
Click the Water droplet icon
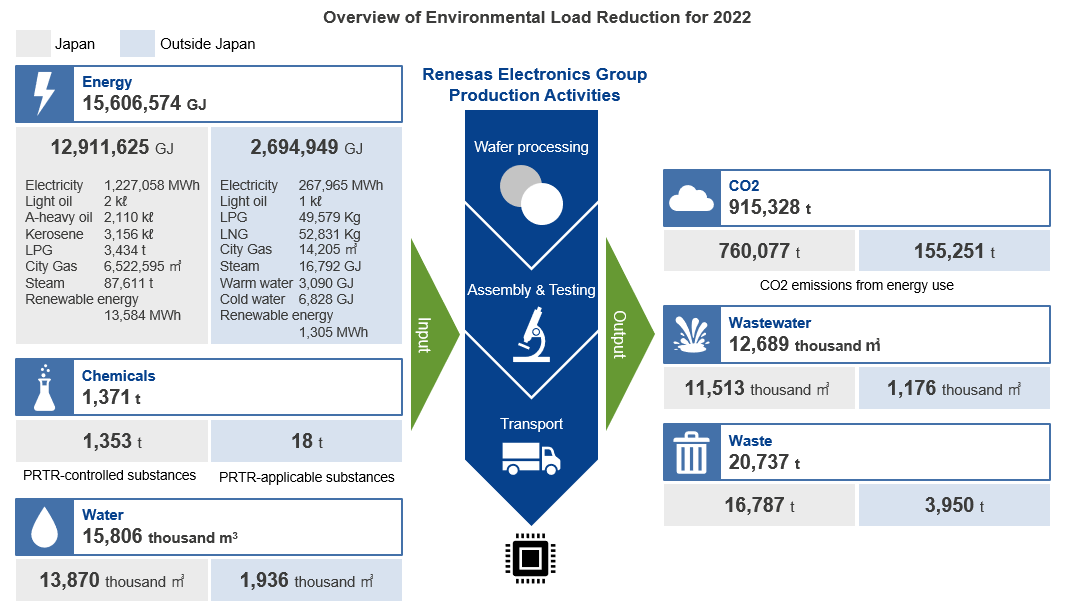44,527
